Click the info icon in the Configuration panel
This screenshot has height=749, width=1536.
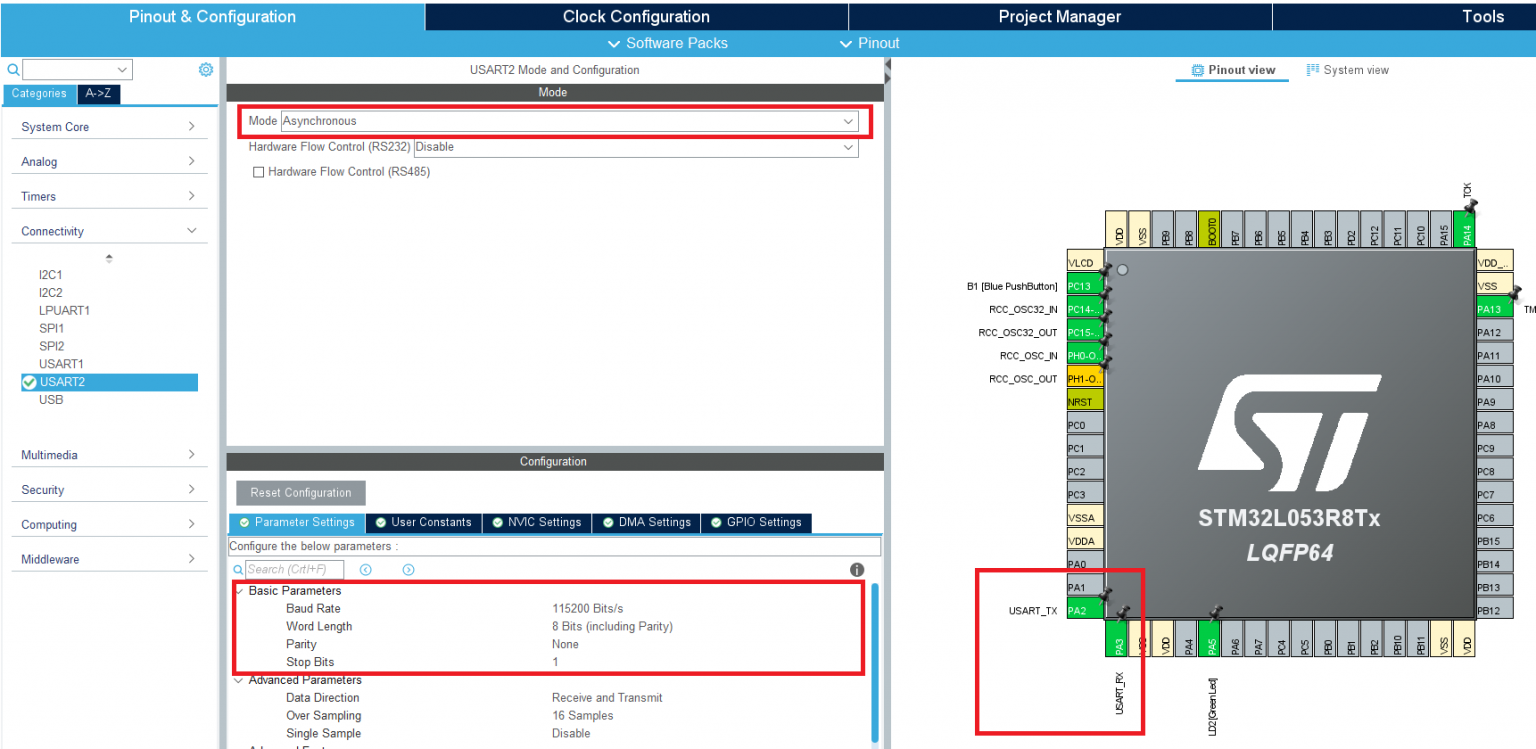coord(857,569)
